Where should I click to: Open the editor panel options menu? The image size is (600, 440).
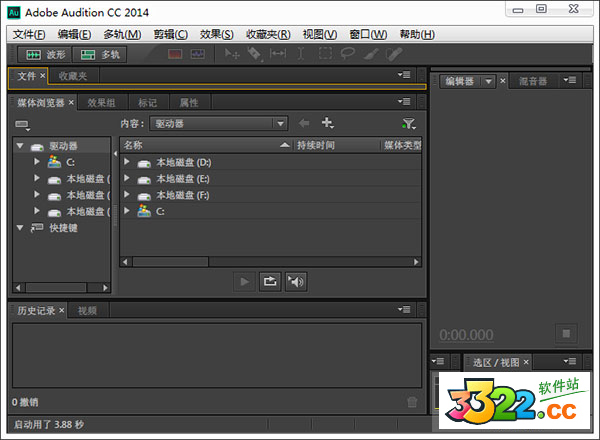click(x=570, y=80)
